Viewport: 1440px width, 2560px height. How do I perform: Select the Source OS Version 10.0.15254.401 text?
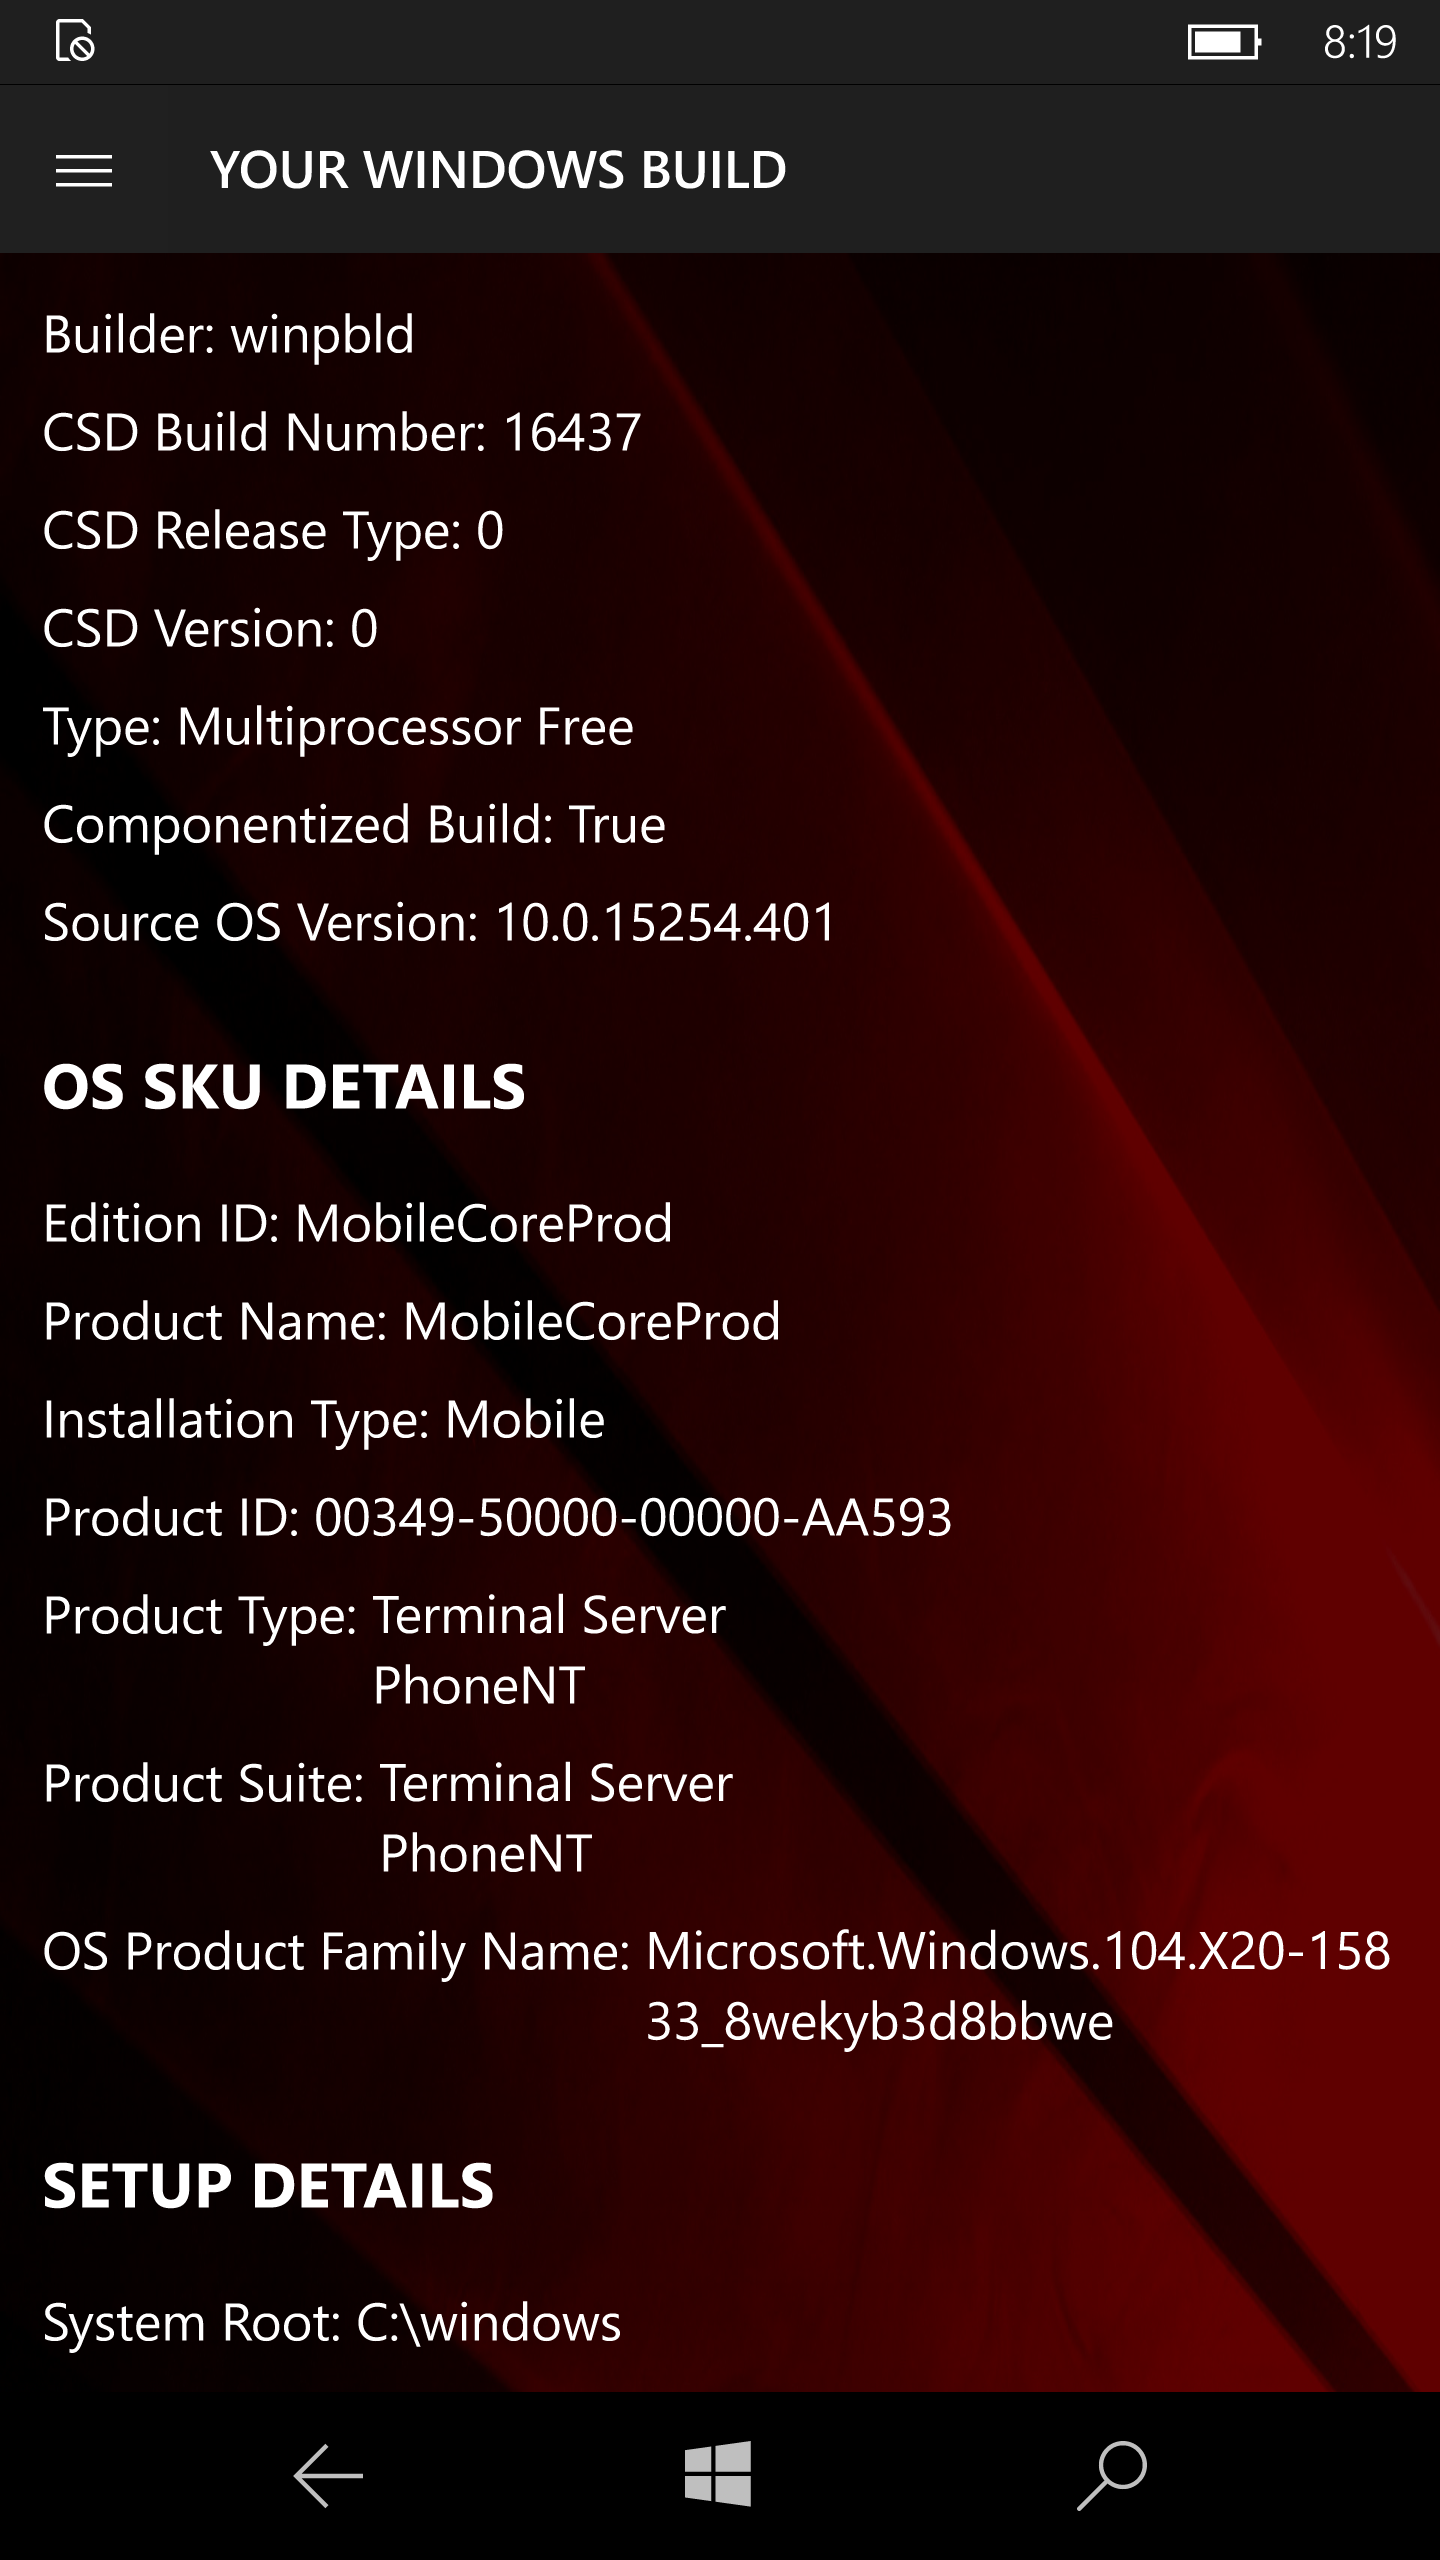[439, 923]
